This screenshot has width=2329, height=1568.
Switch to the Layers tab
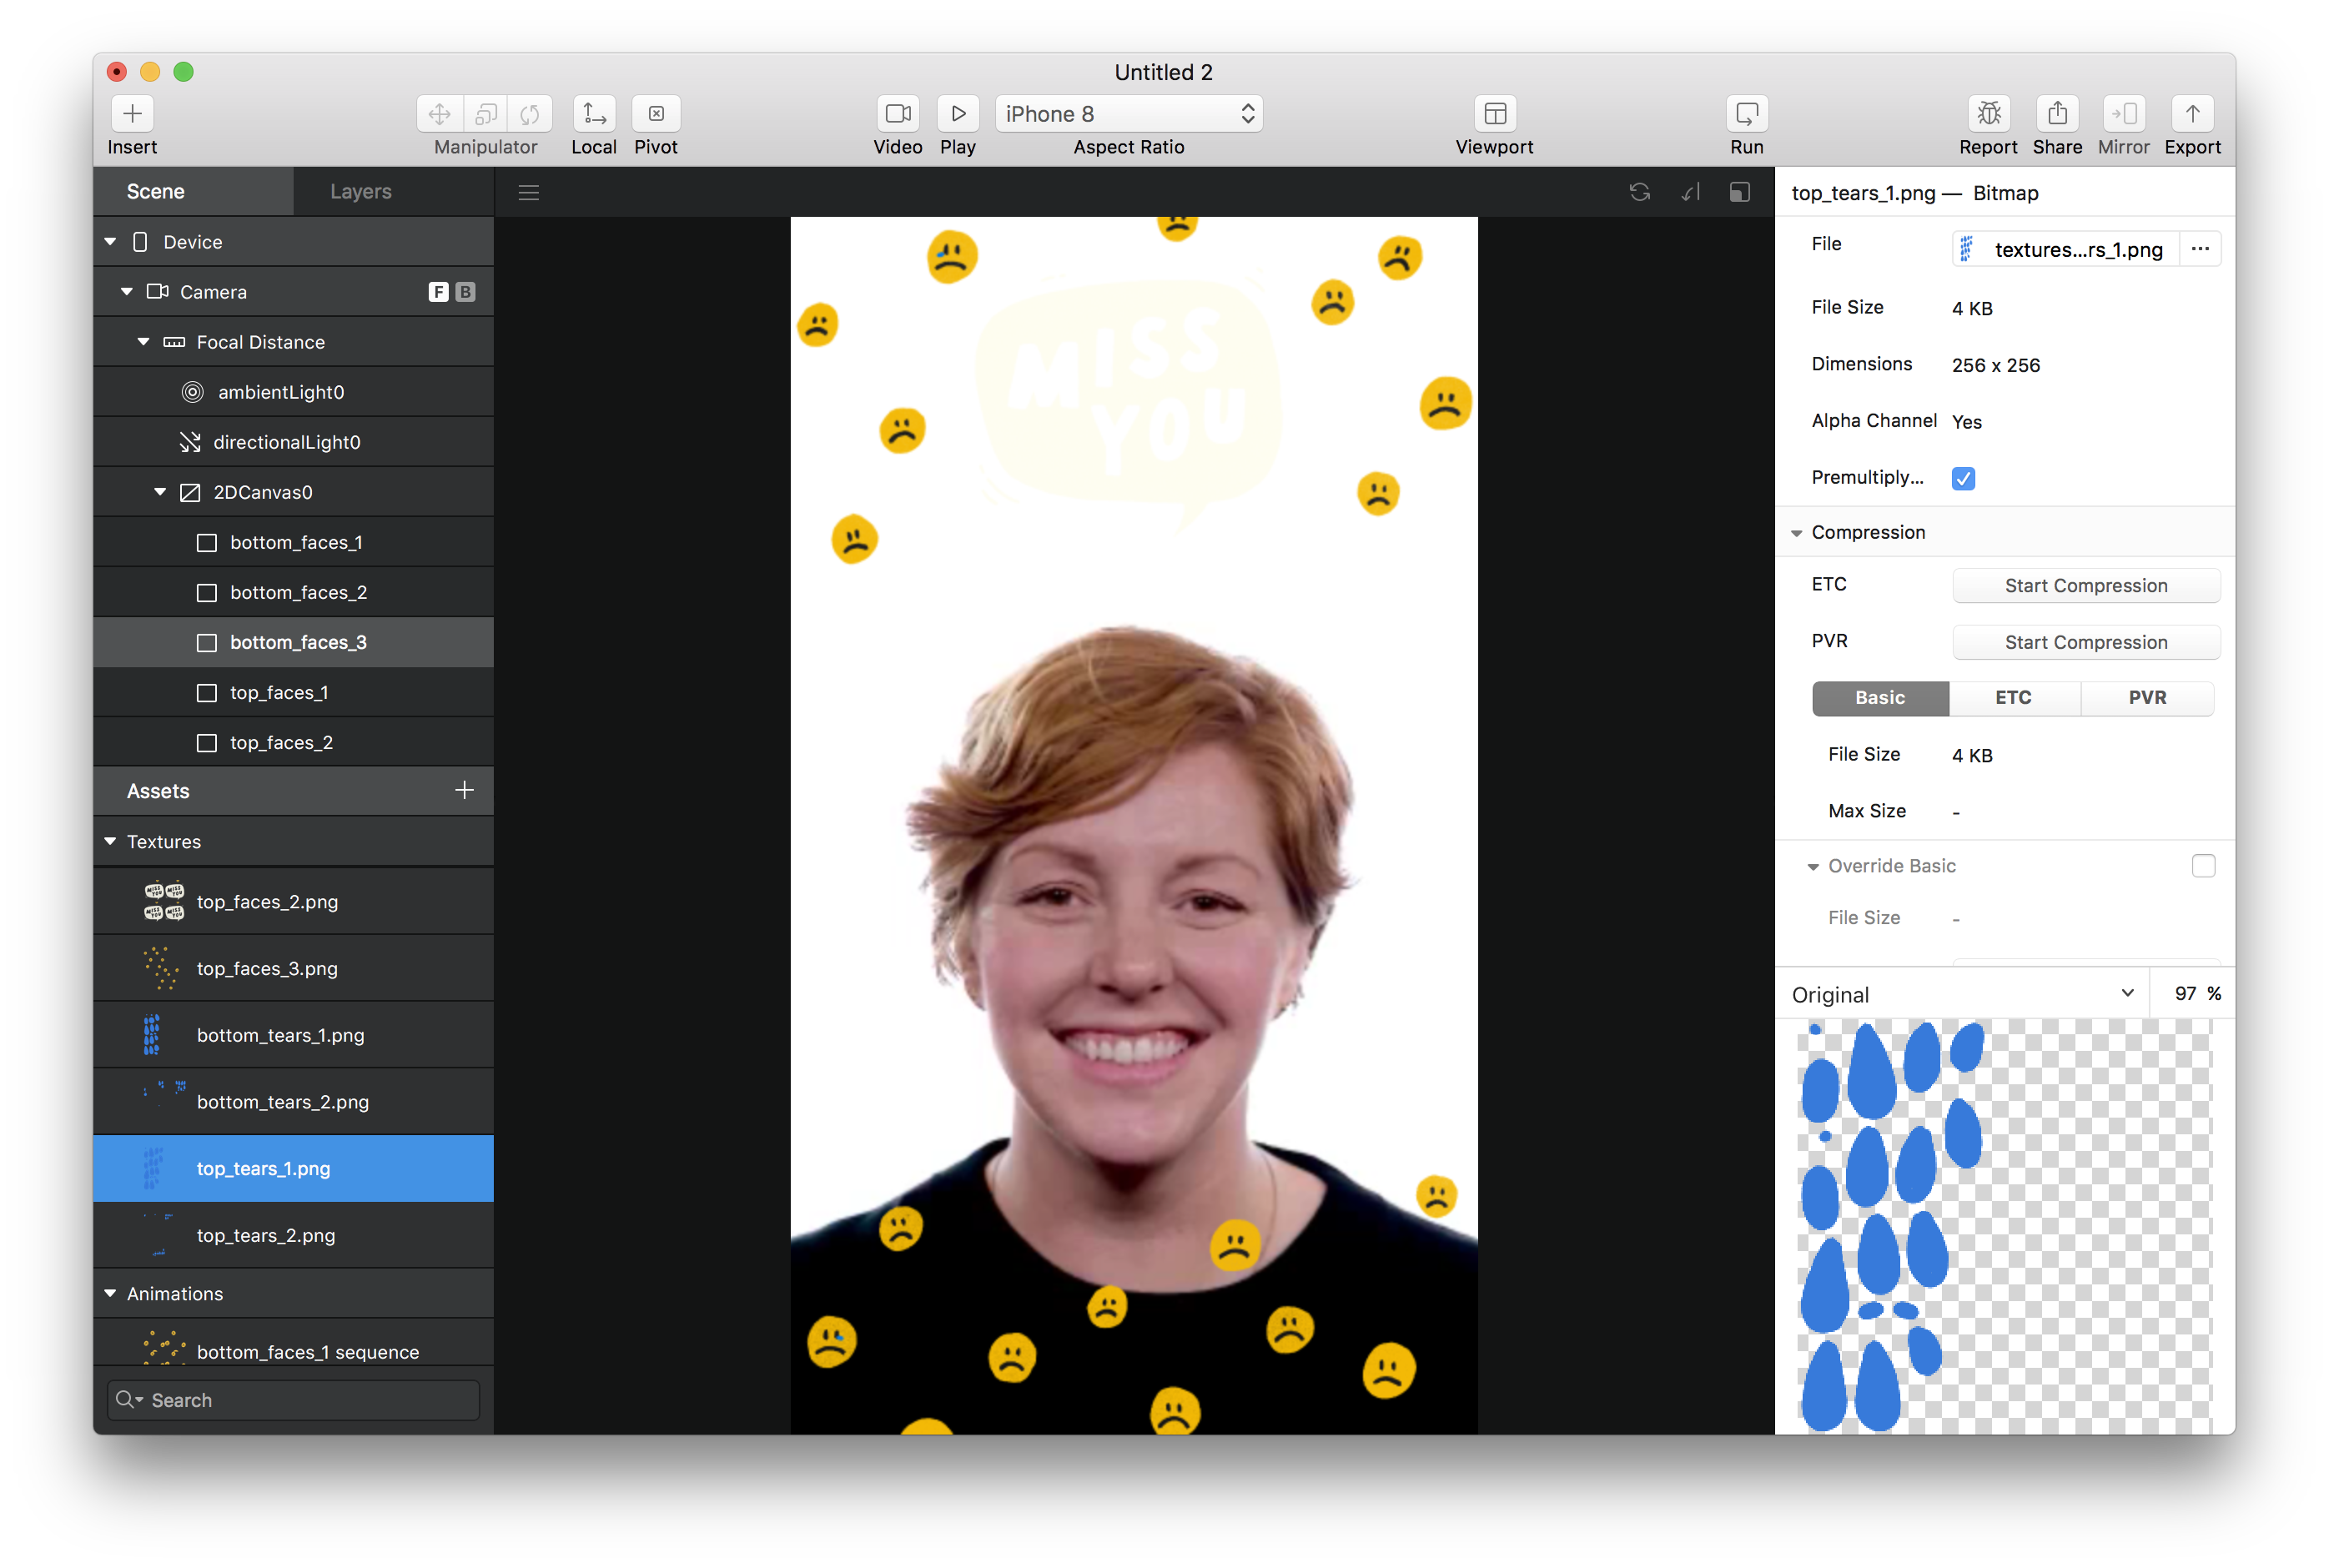tap(360, 191)
